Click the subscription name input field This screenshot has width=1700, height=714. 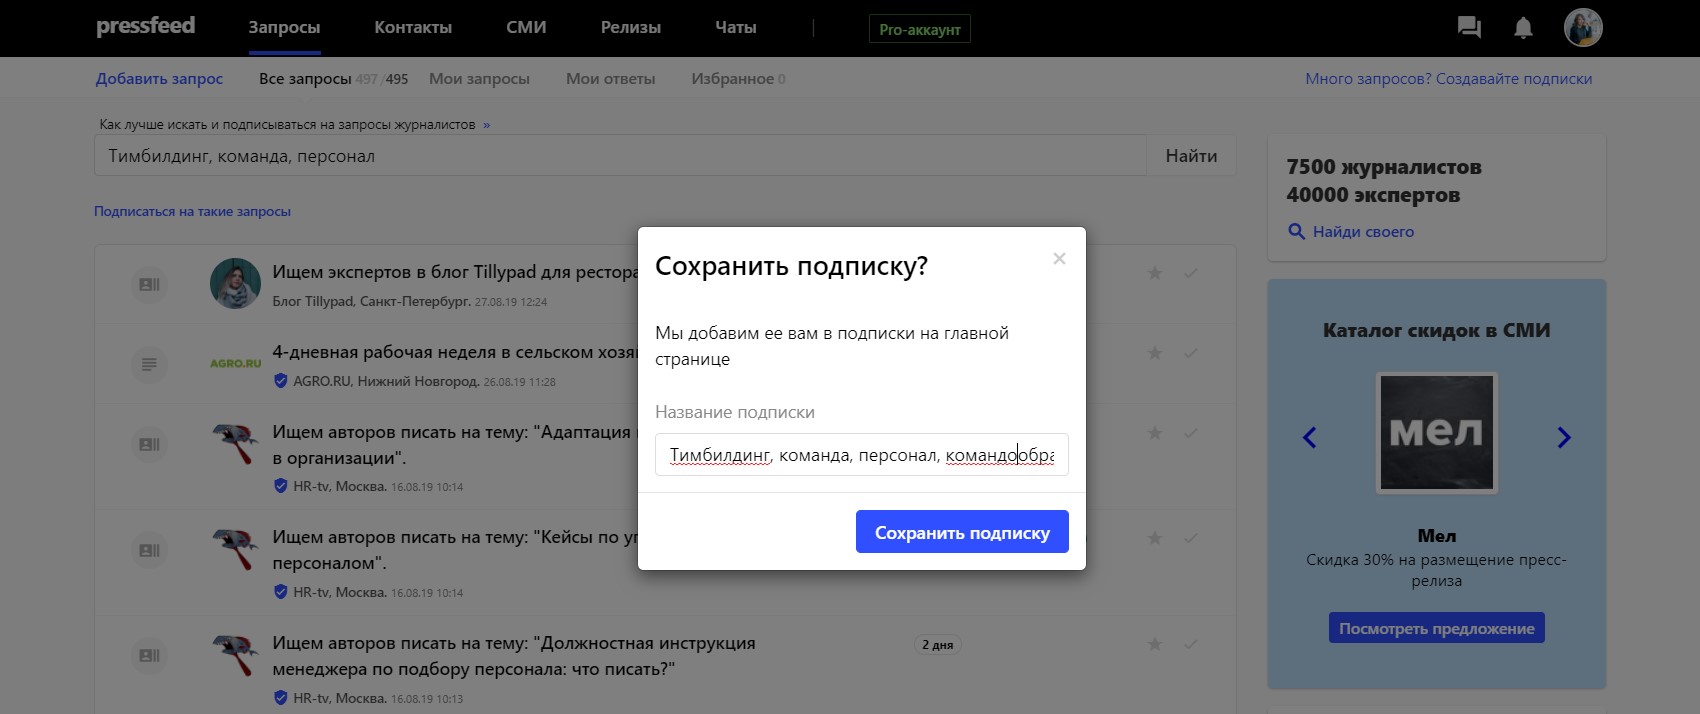coord(861,455)
